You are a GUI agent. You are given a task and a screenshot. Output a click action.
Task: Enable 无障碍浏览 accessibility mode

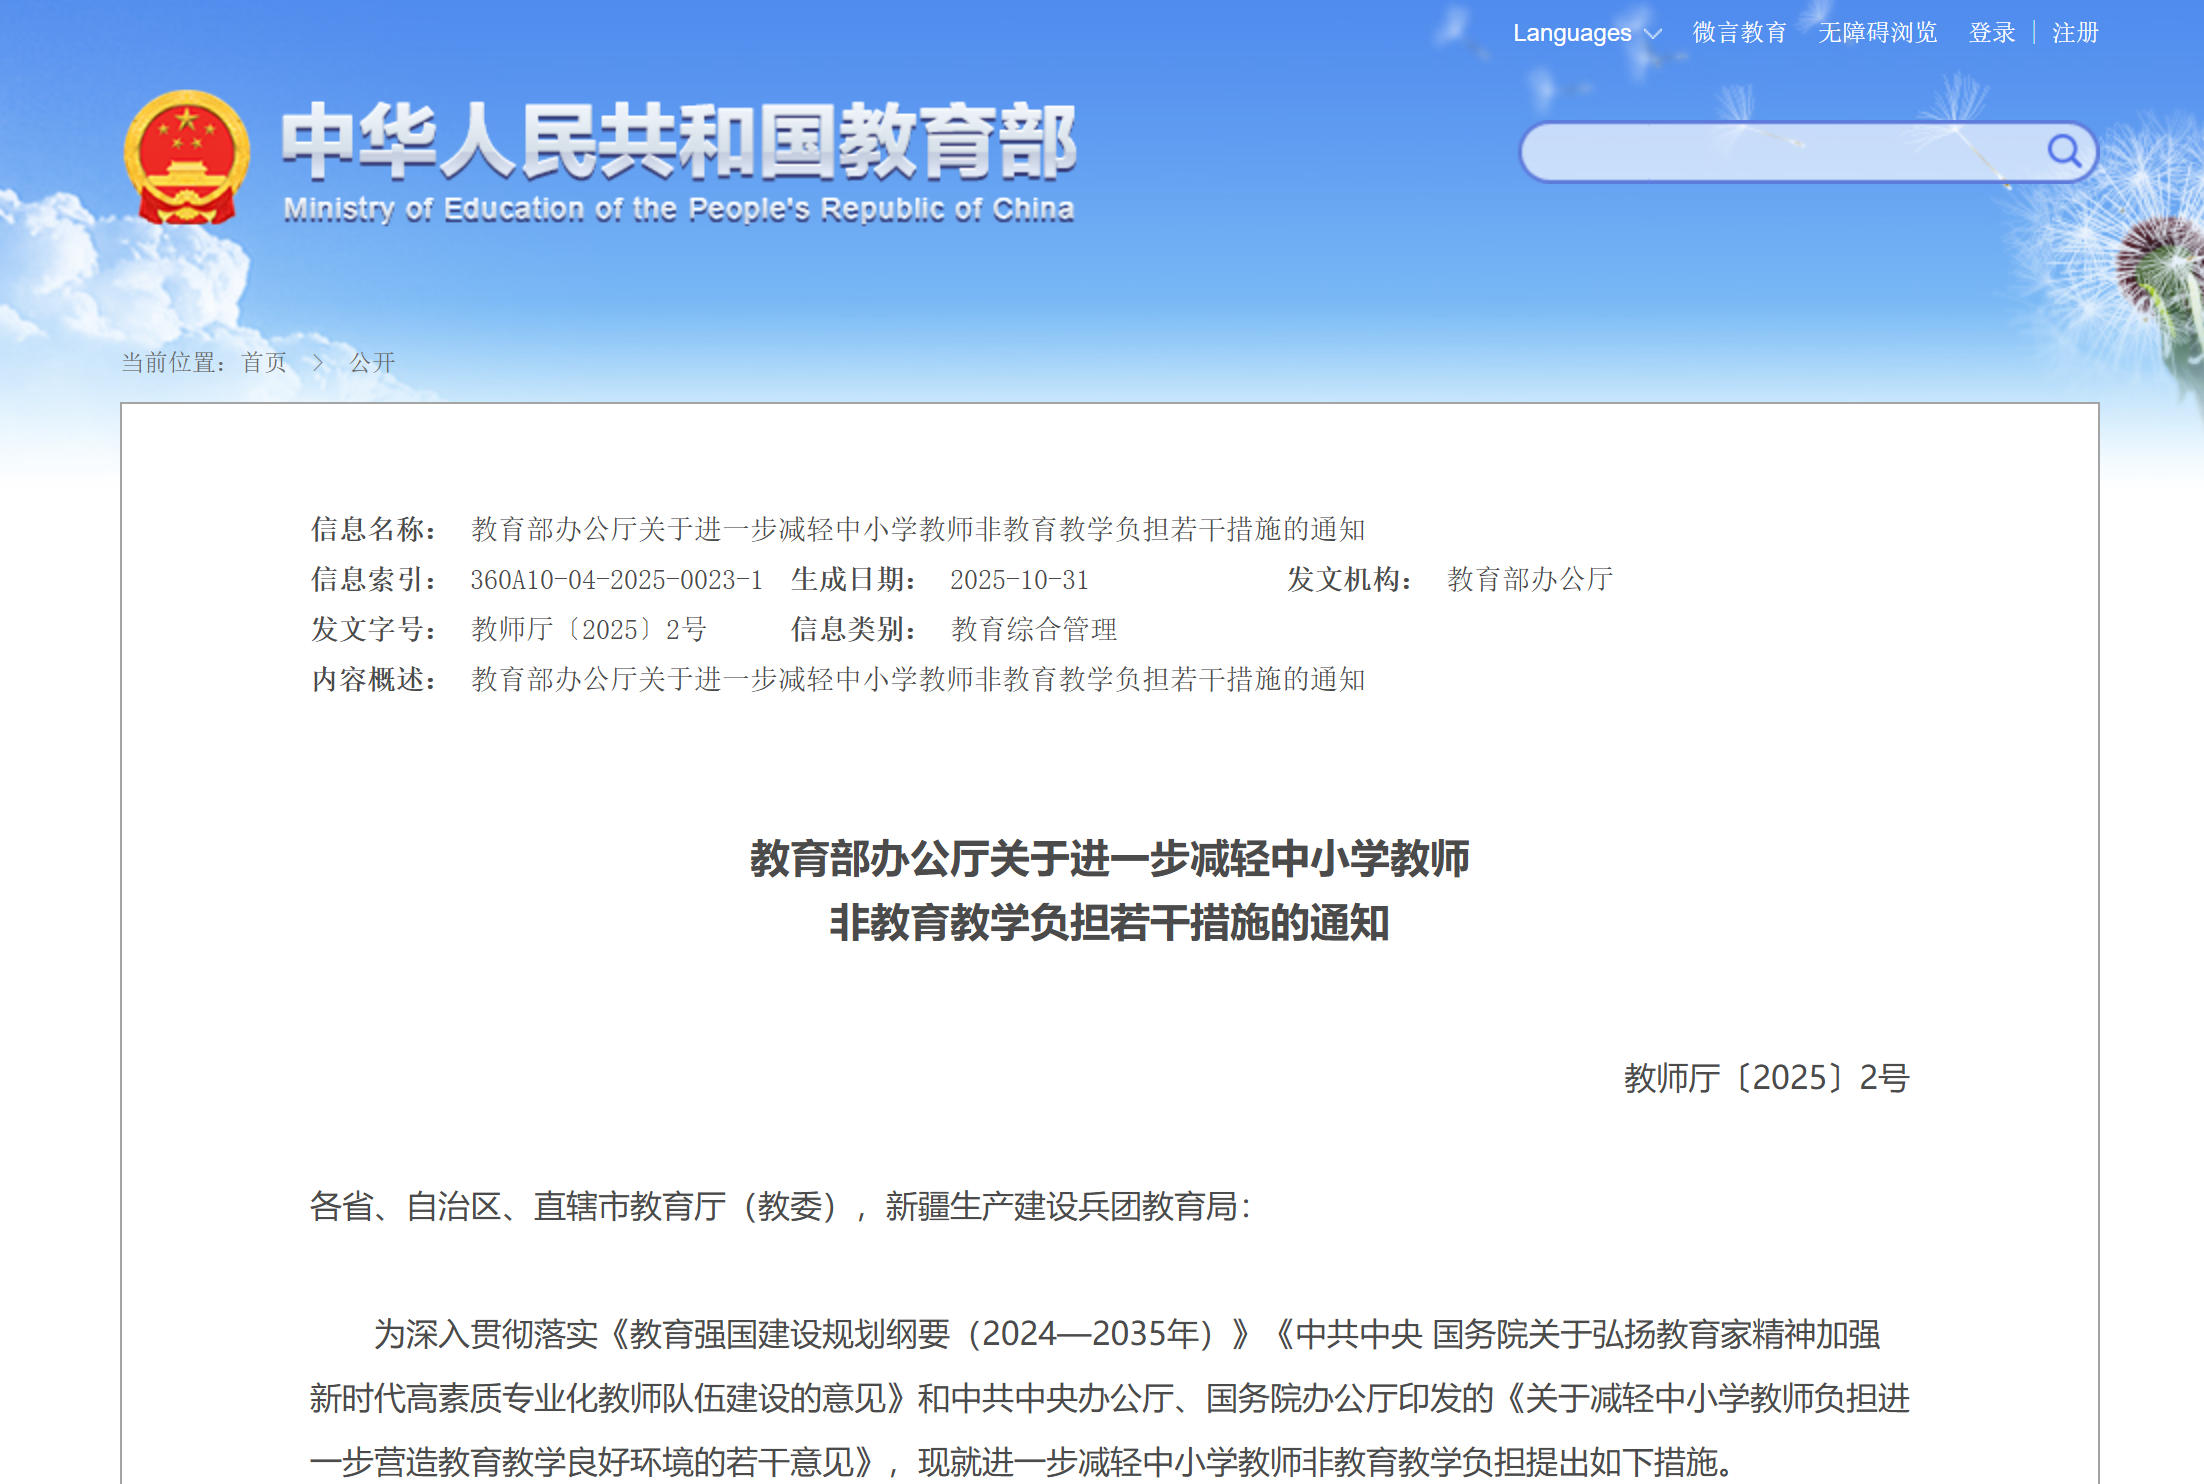1876,33
